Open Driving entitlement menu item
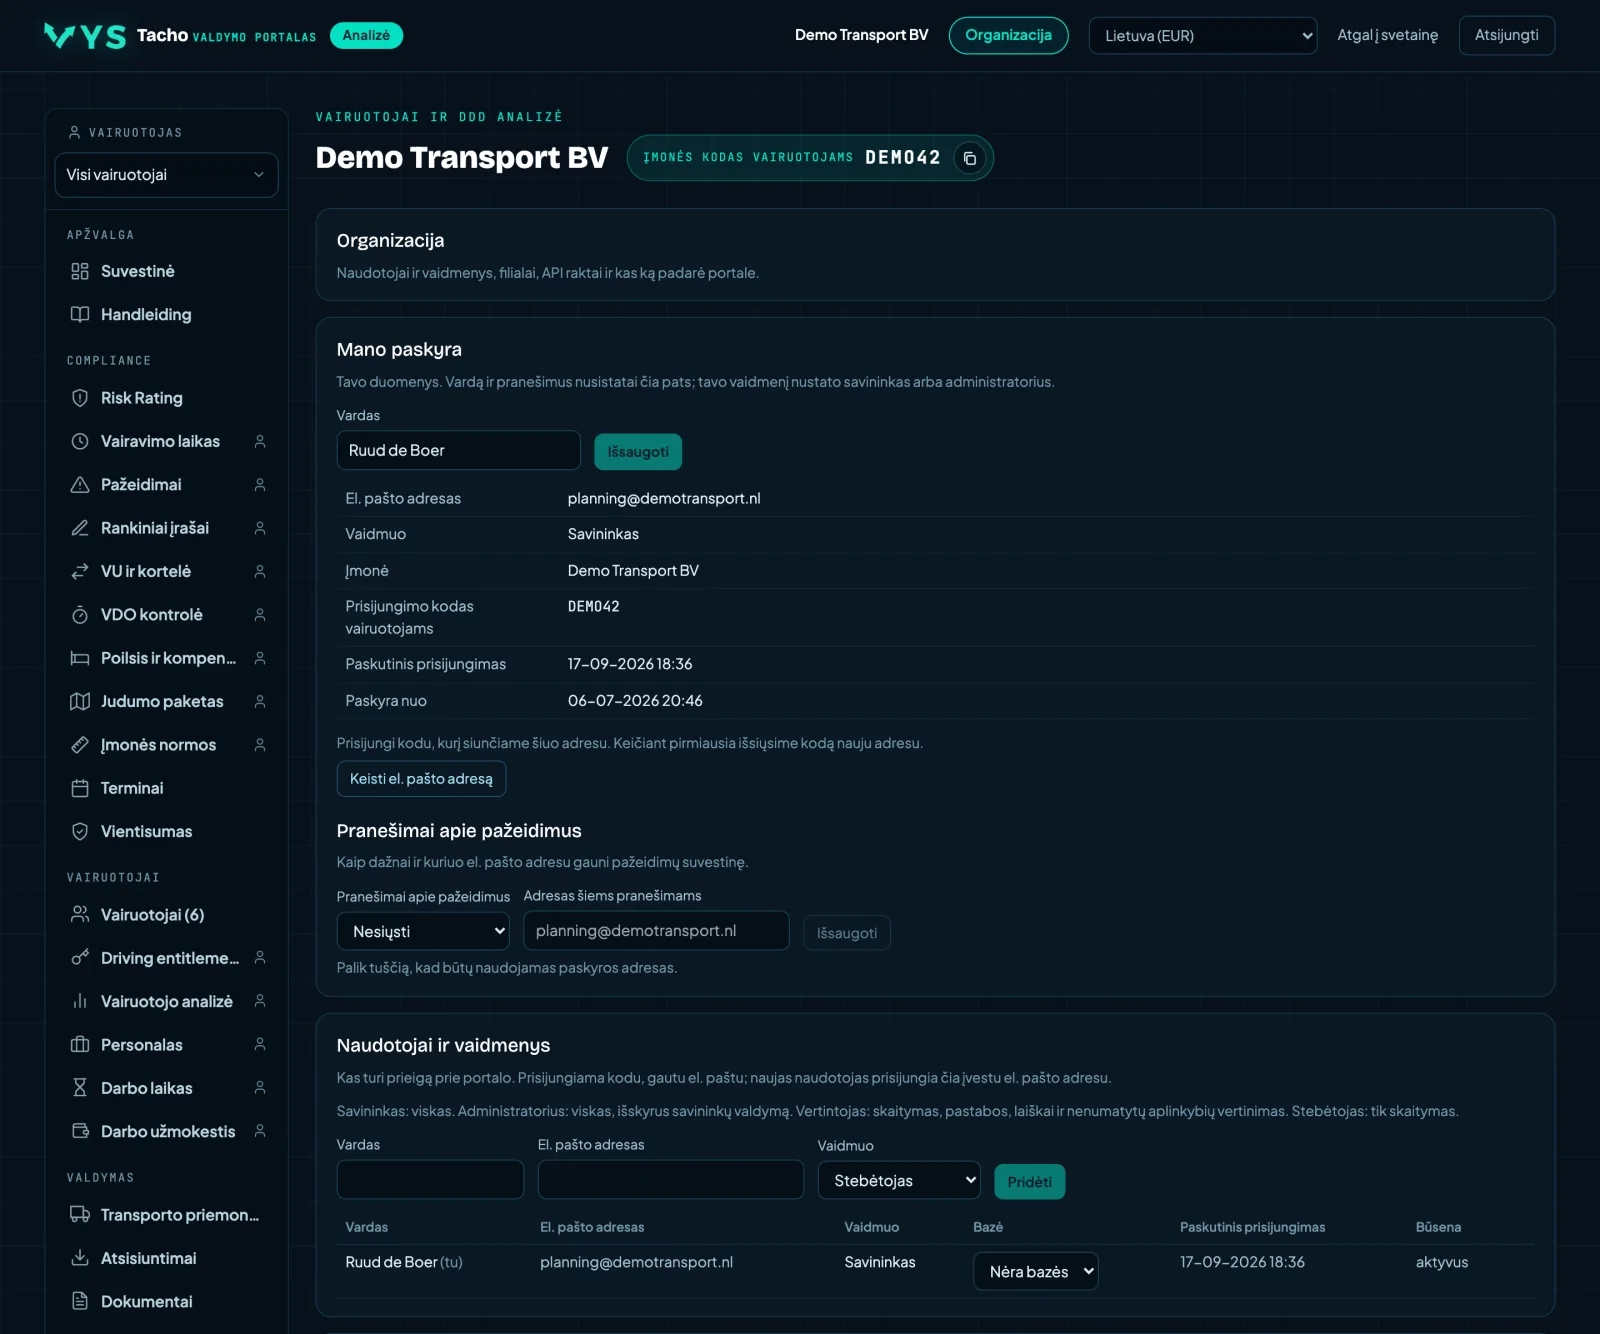Screen dimensions: 1600x1334 (x=166, y=958)
